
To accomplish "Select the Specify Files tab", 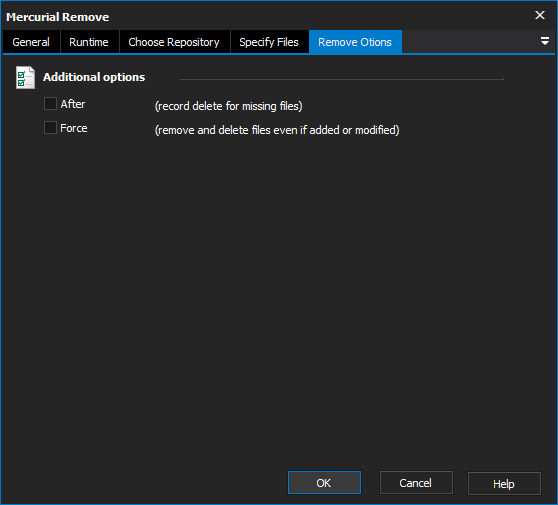I will click(269, 42).
